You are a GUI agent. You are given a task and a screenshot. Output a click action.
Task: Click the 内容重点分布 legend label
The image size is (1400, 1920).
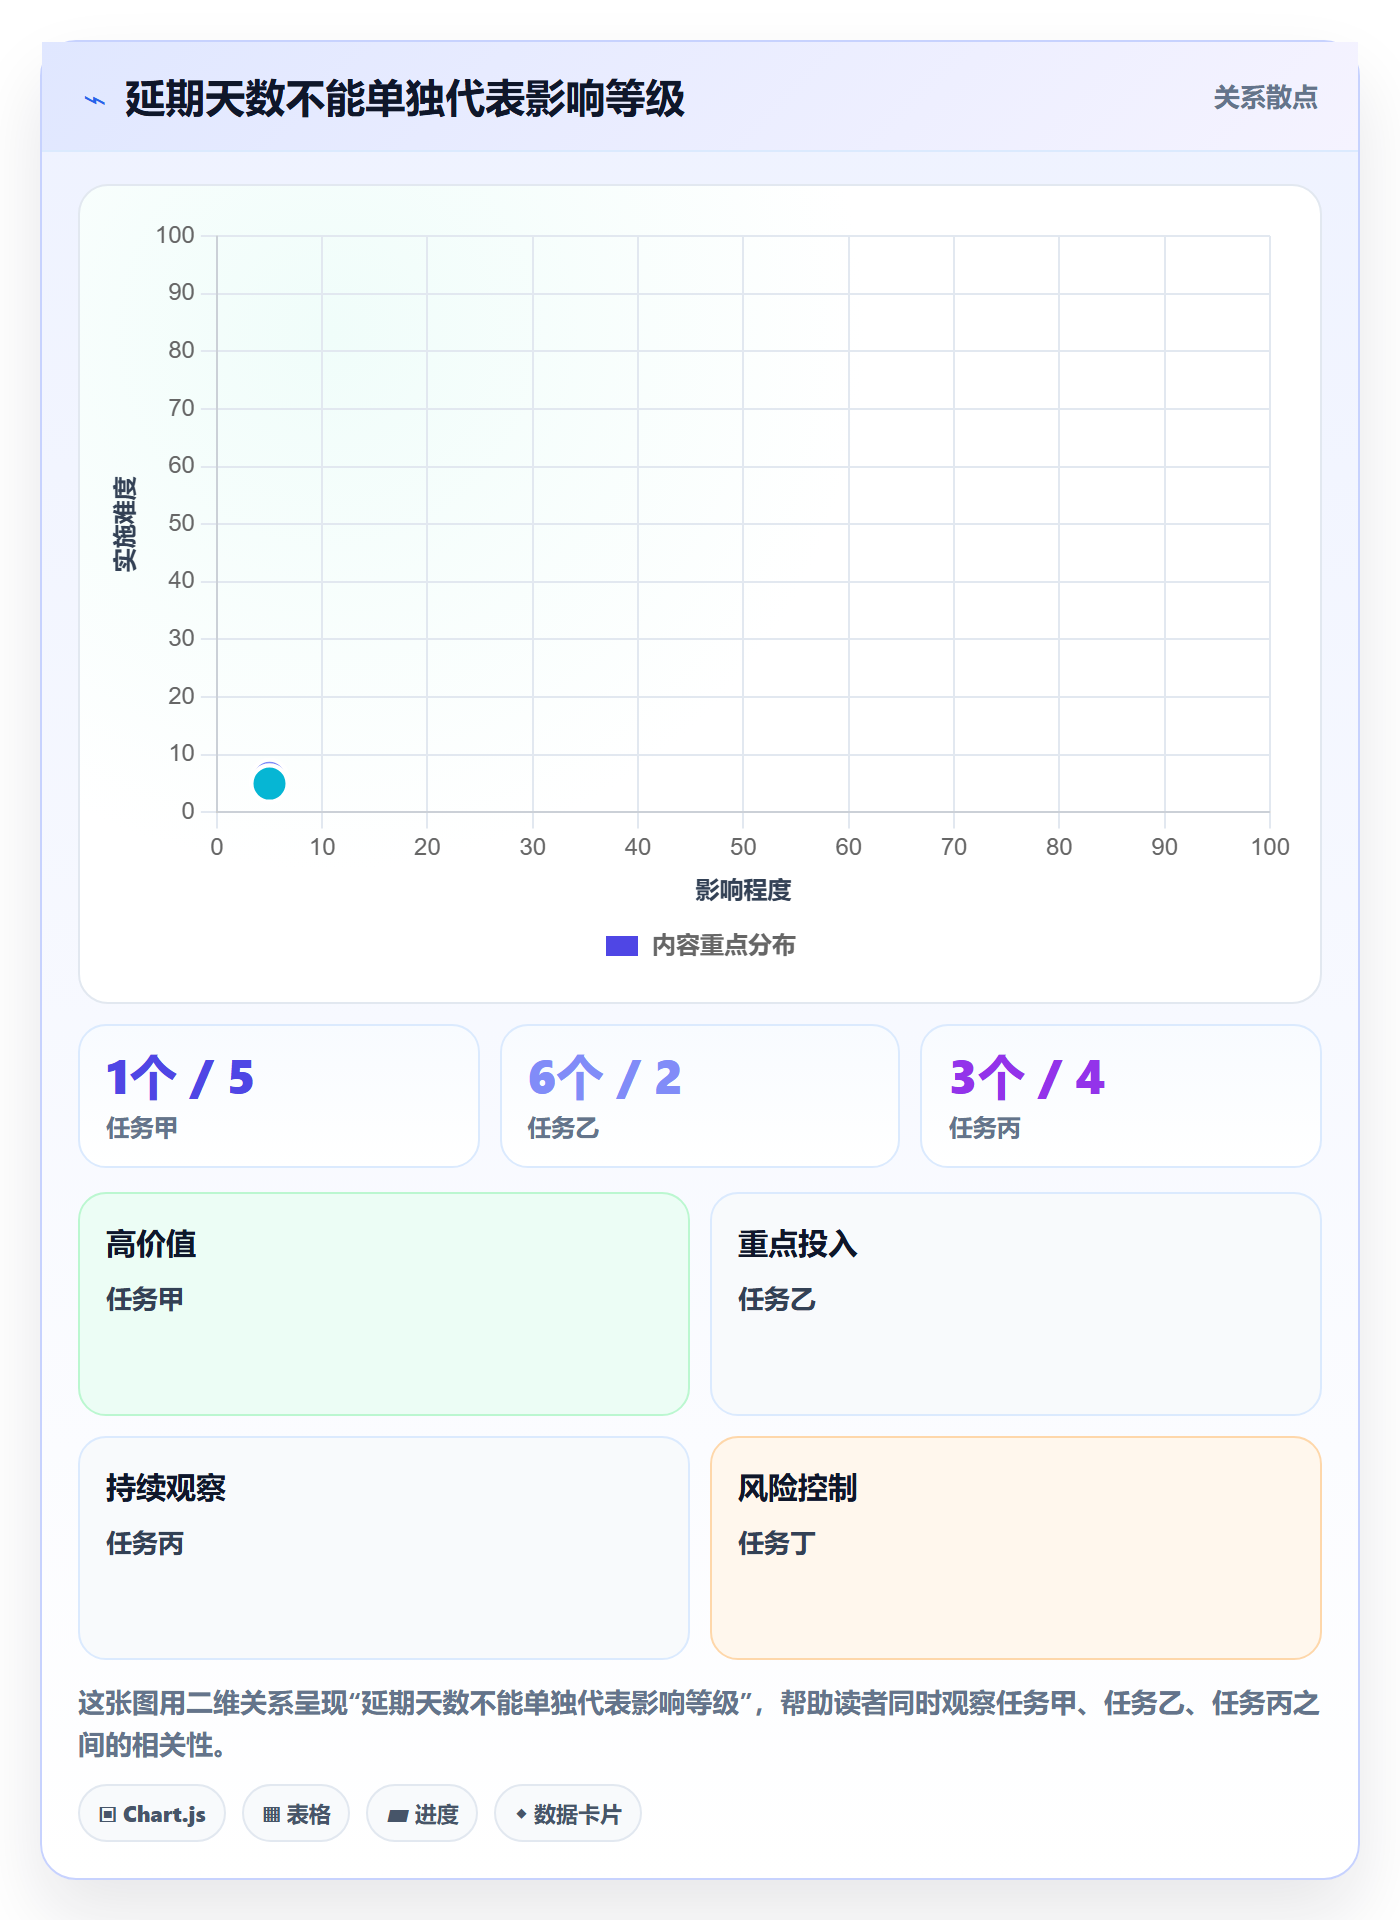point(723,946)
